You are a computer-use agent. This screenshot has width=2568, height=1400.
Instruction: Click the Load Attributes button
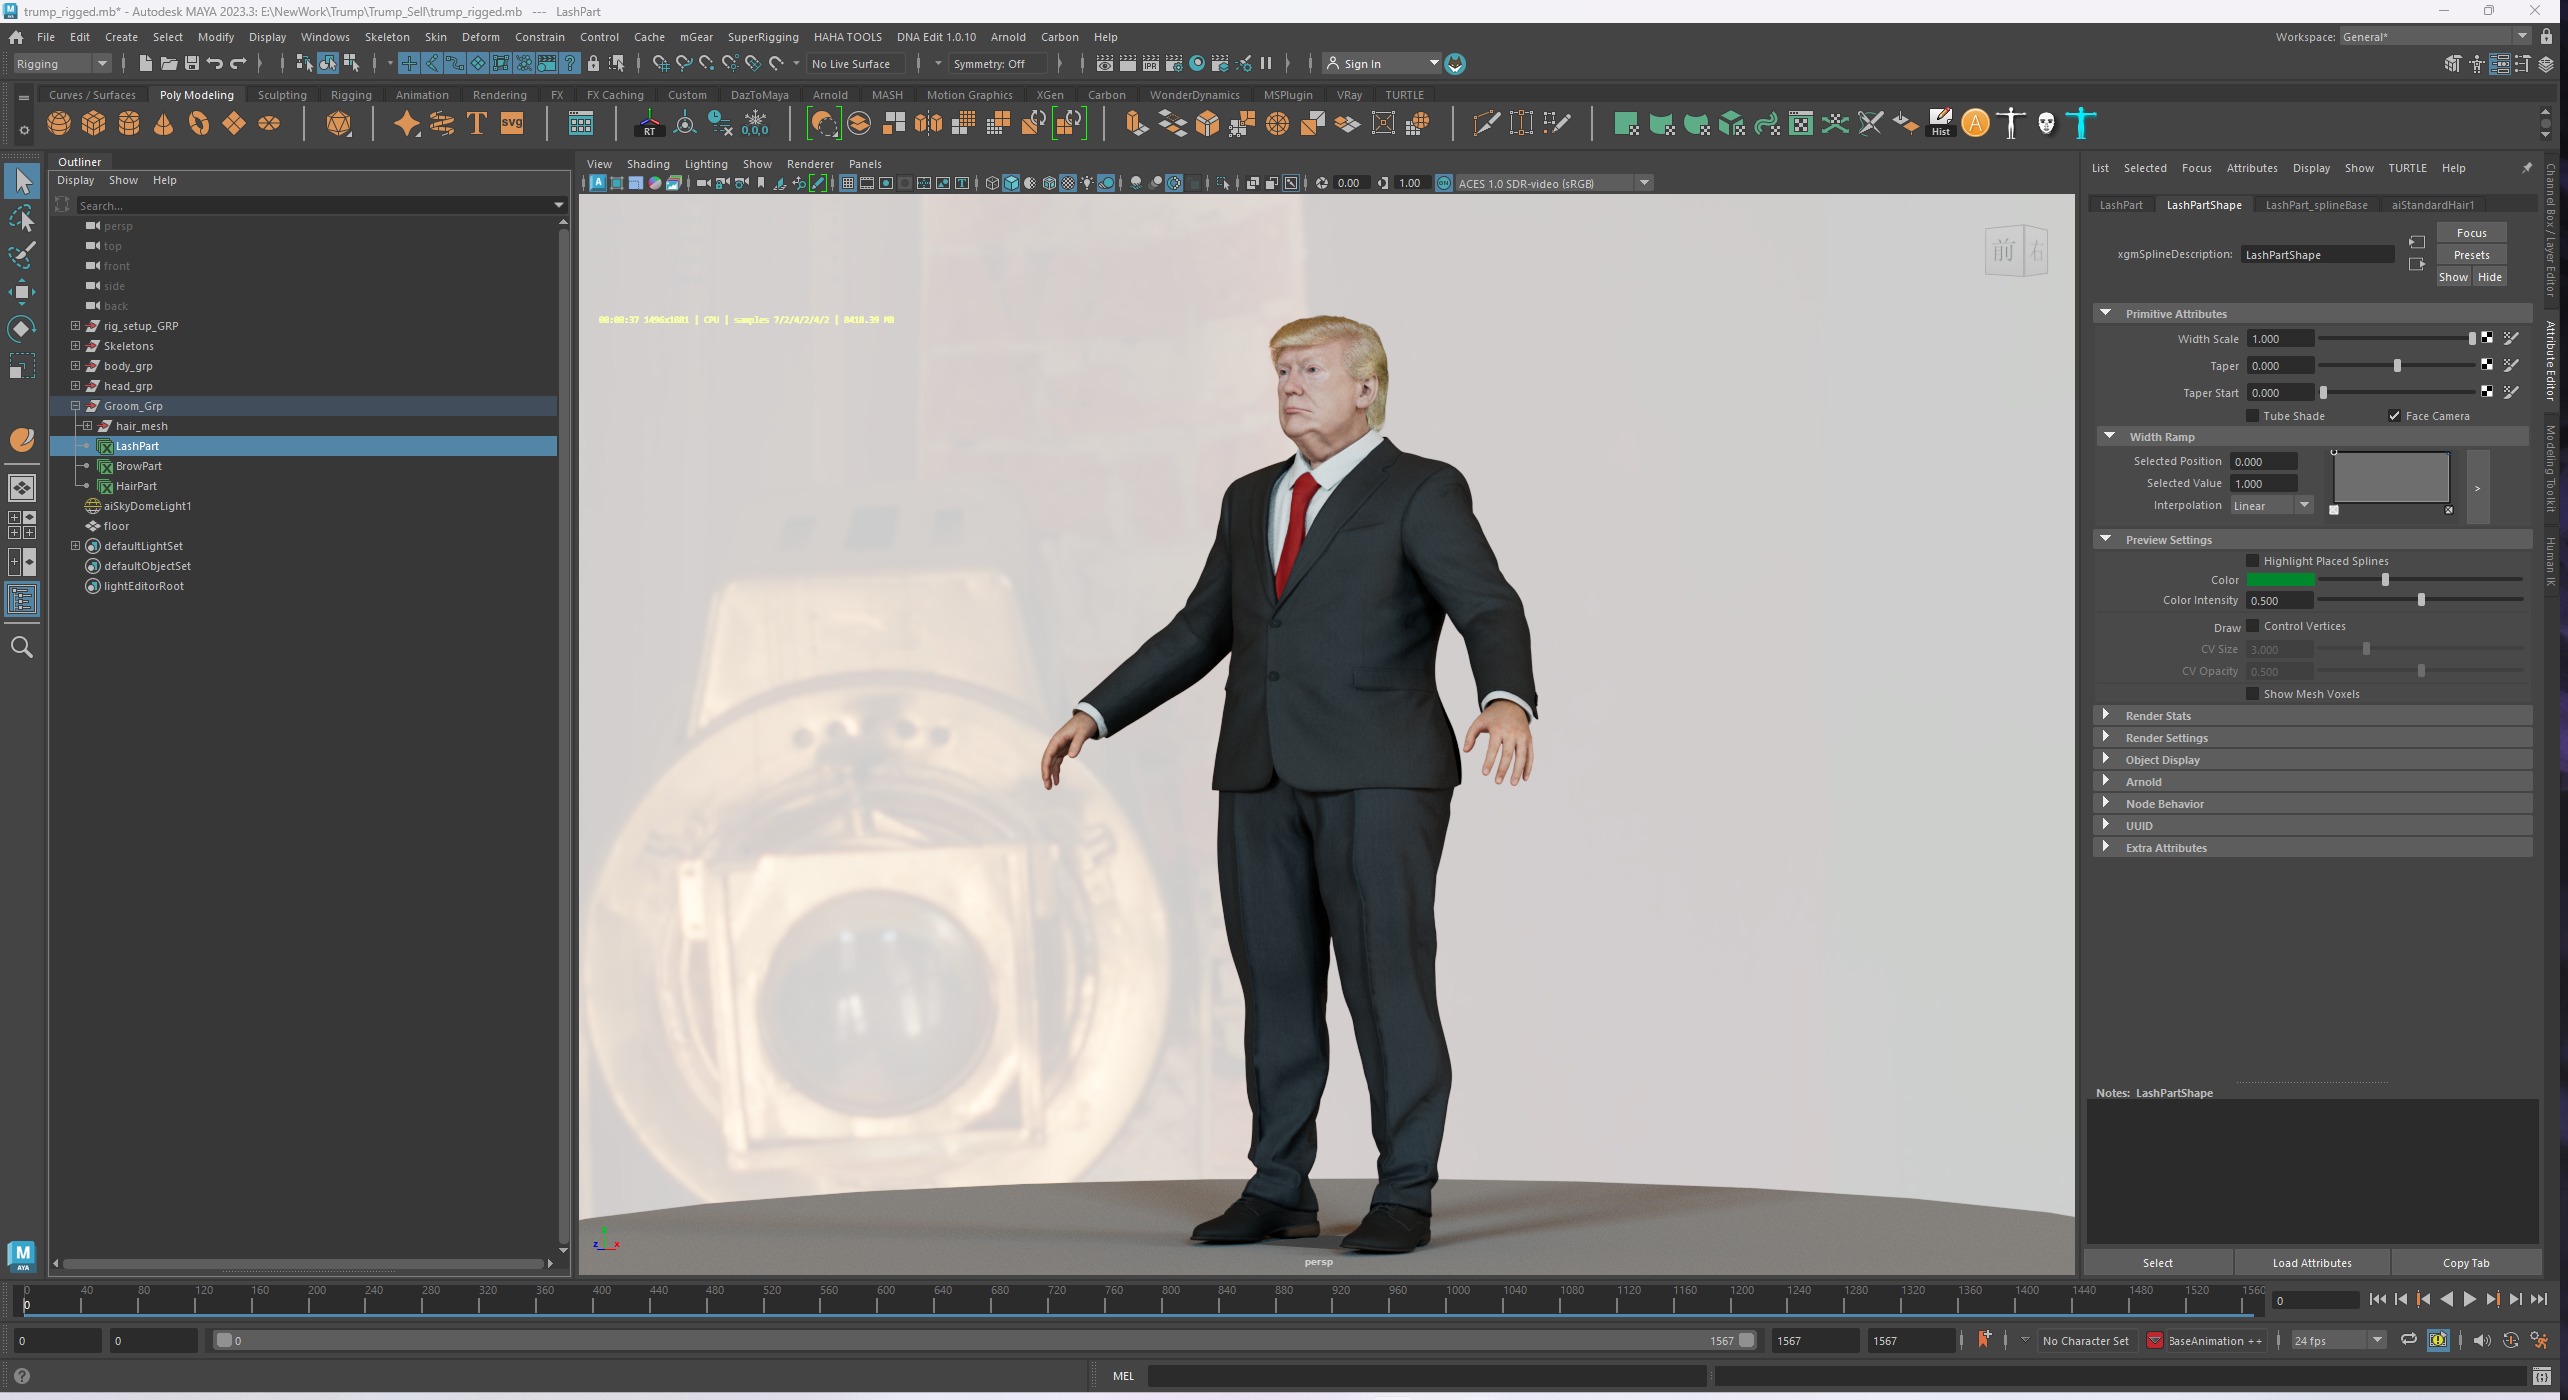coord(2311,1263)
